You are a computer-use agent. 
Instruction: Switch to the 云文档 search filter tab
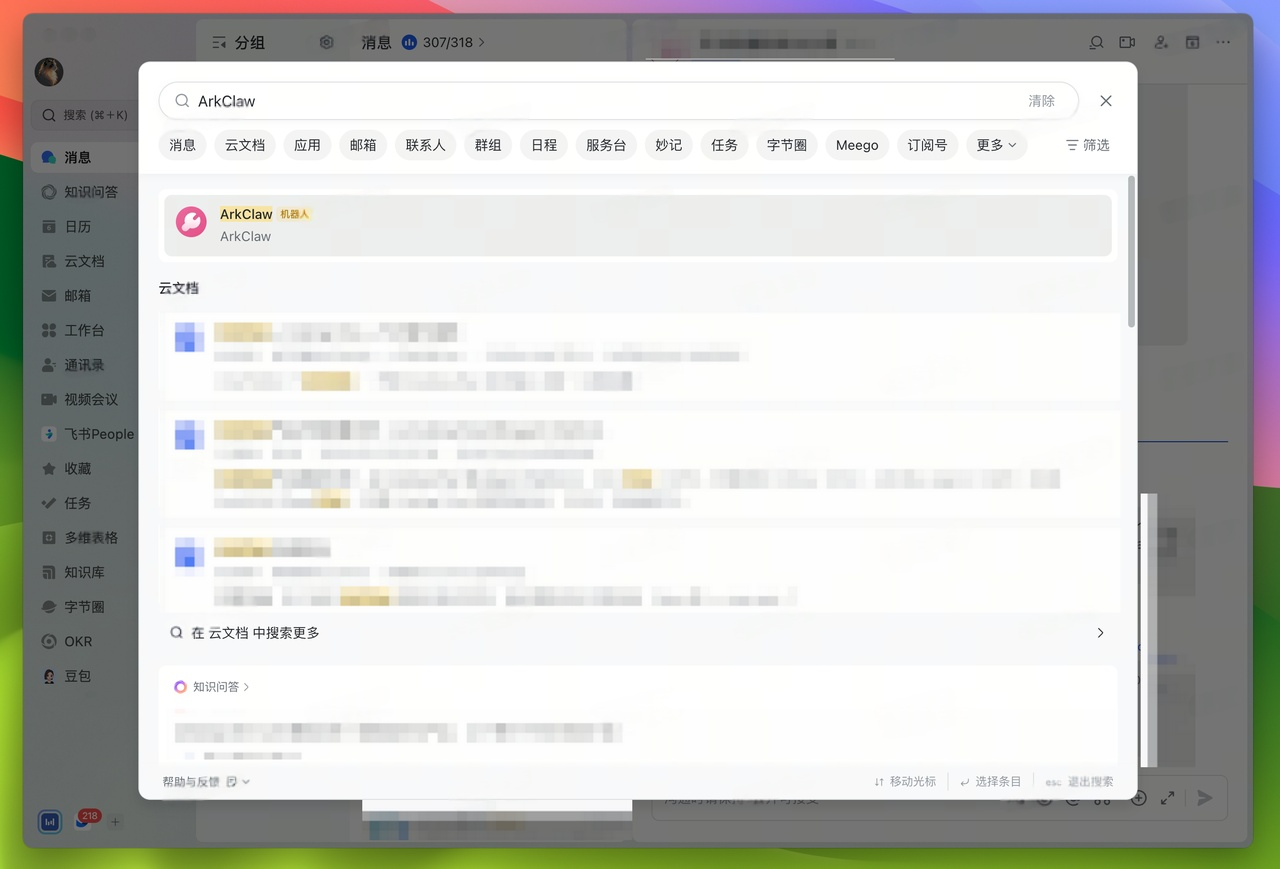245,144
